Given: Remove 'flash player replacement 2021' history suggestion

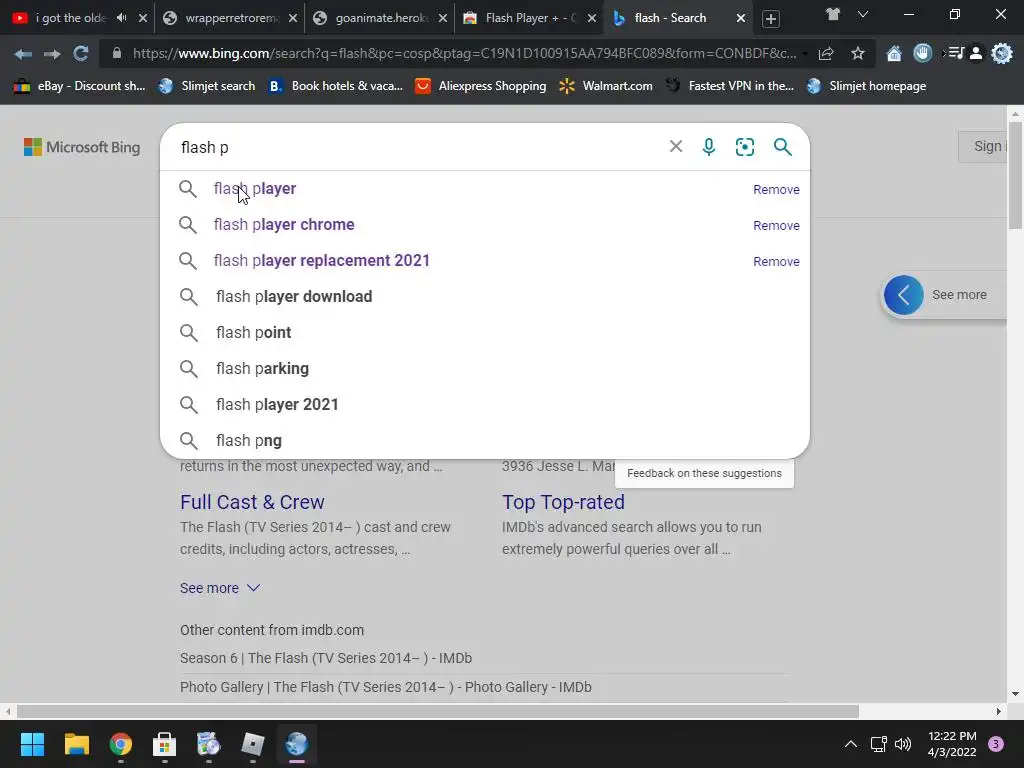Looking at the screenshot, I should coord(776,261).
